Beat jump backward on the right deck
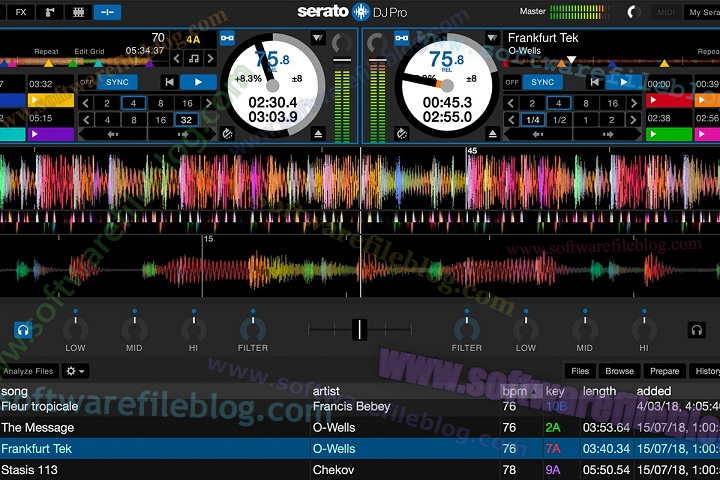The image size is (720, 480). point(538,135)
